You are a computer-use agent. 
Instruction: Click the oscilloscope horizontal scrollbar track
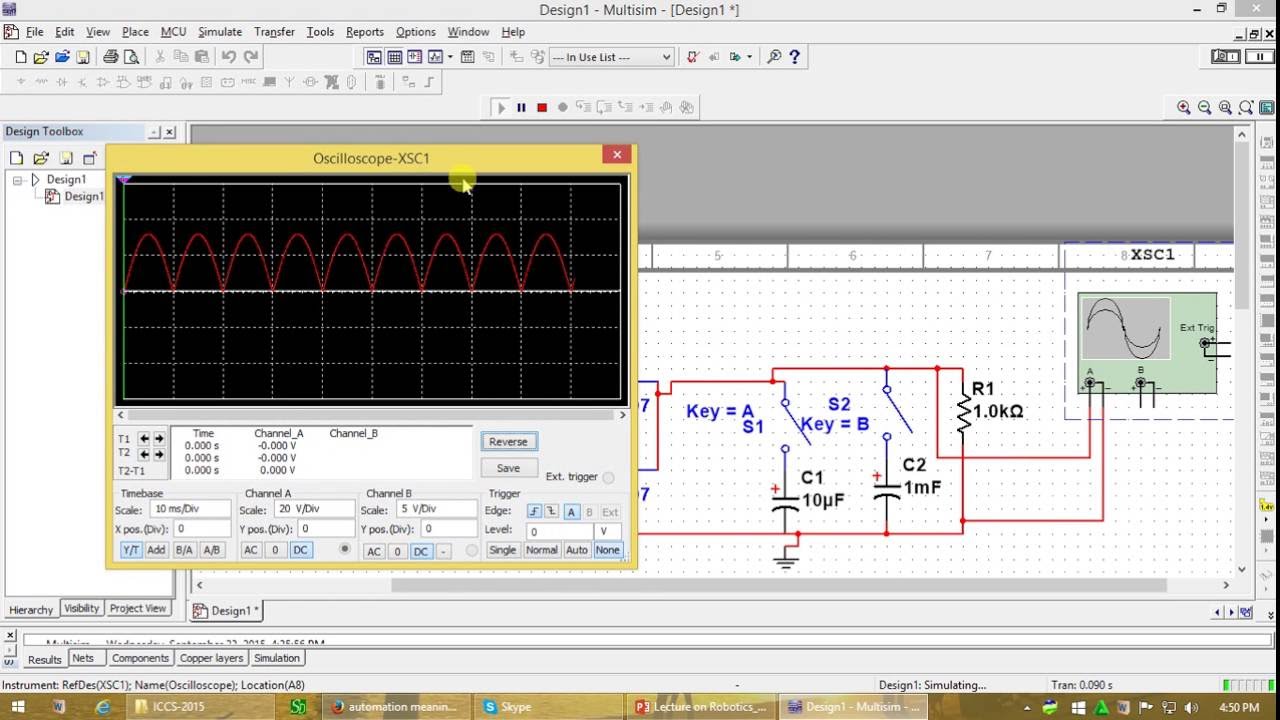(x=371, y=415)
